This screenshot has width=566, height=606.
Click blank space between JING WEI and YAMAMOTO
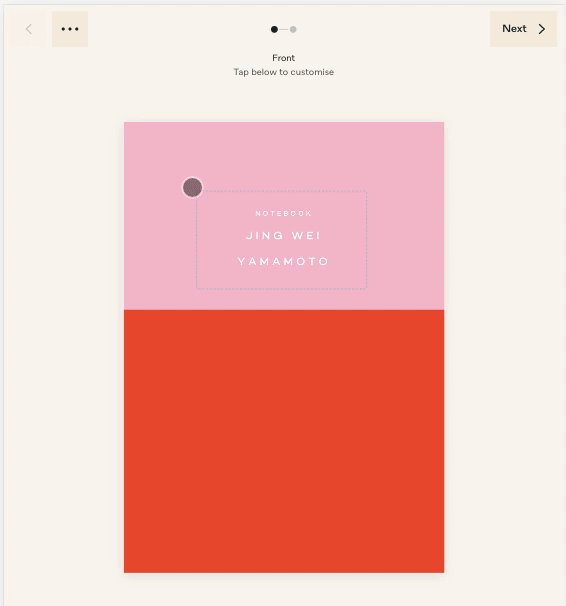pyautogui.click(x=284, y=249)
